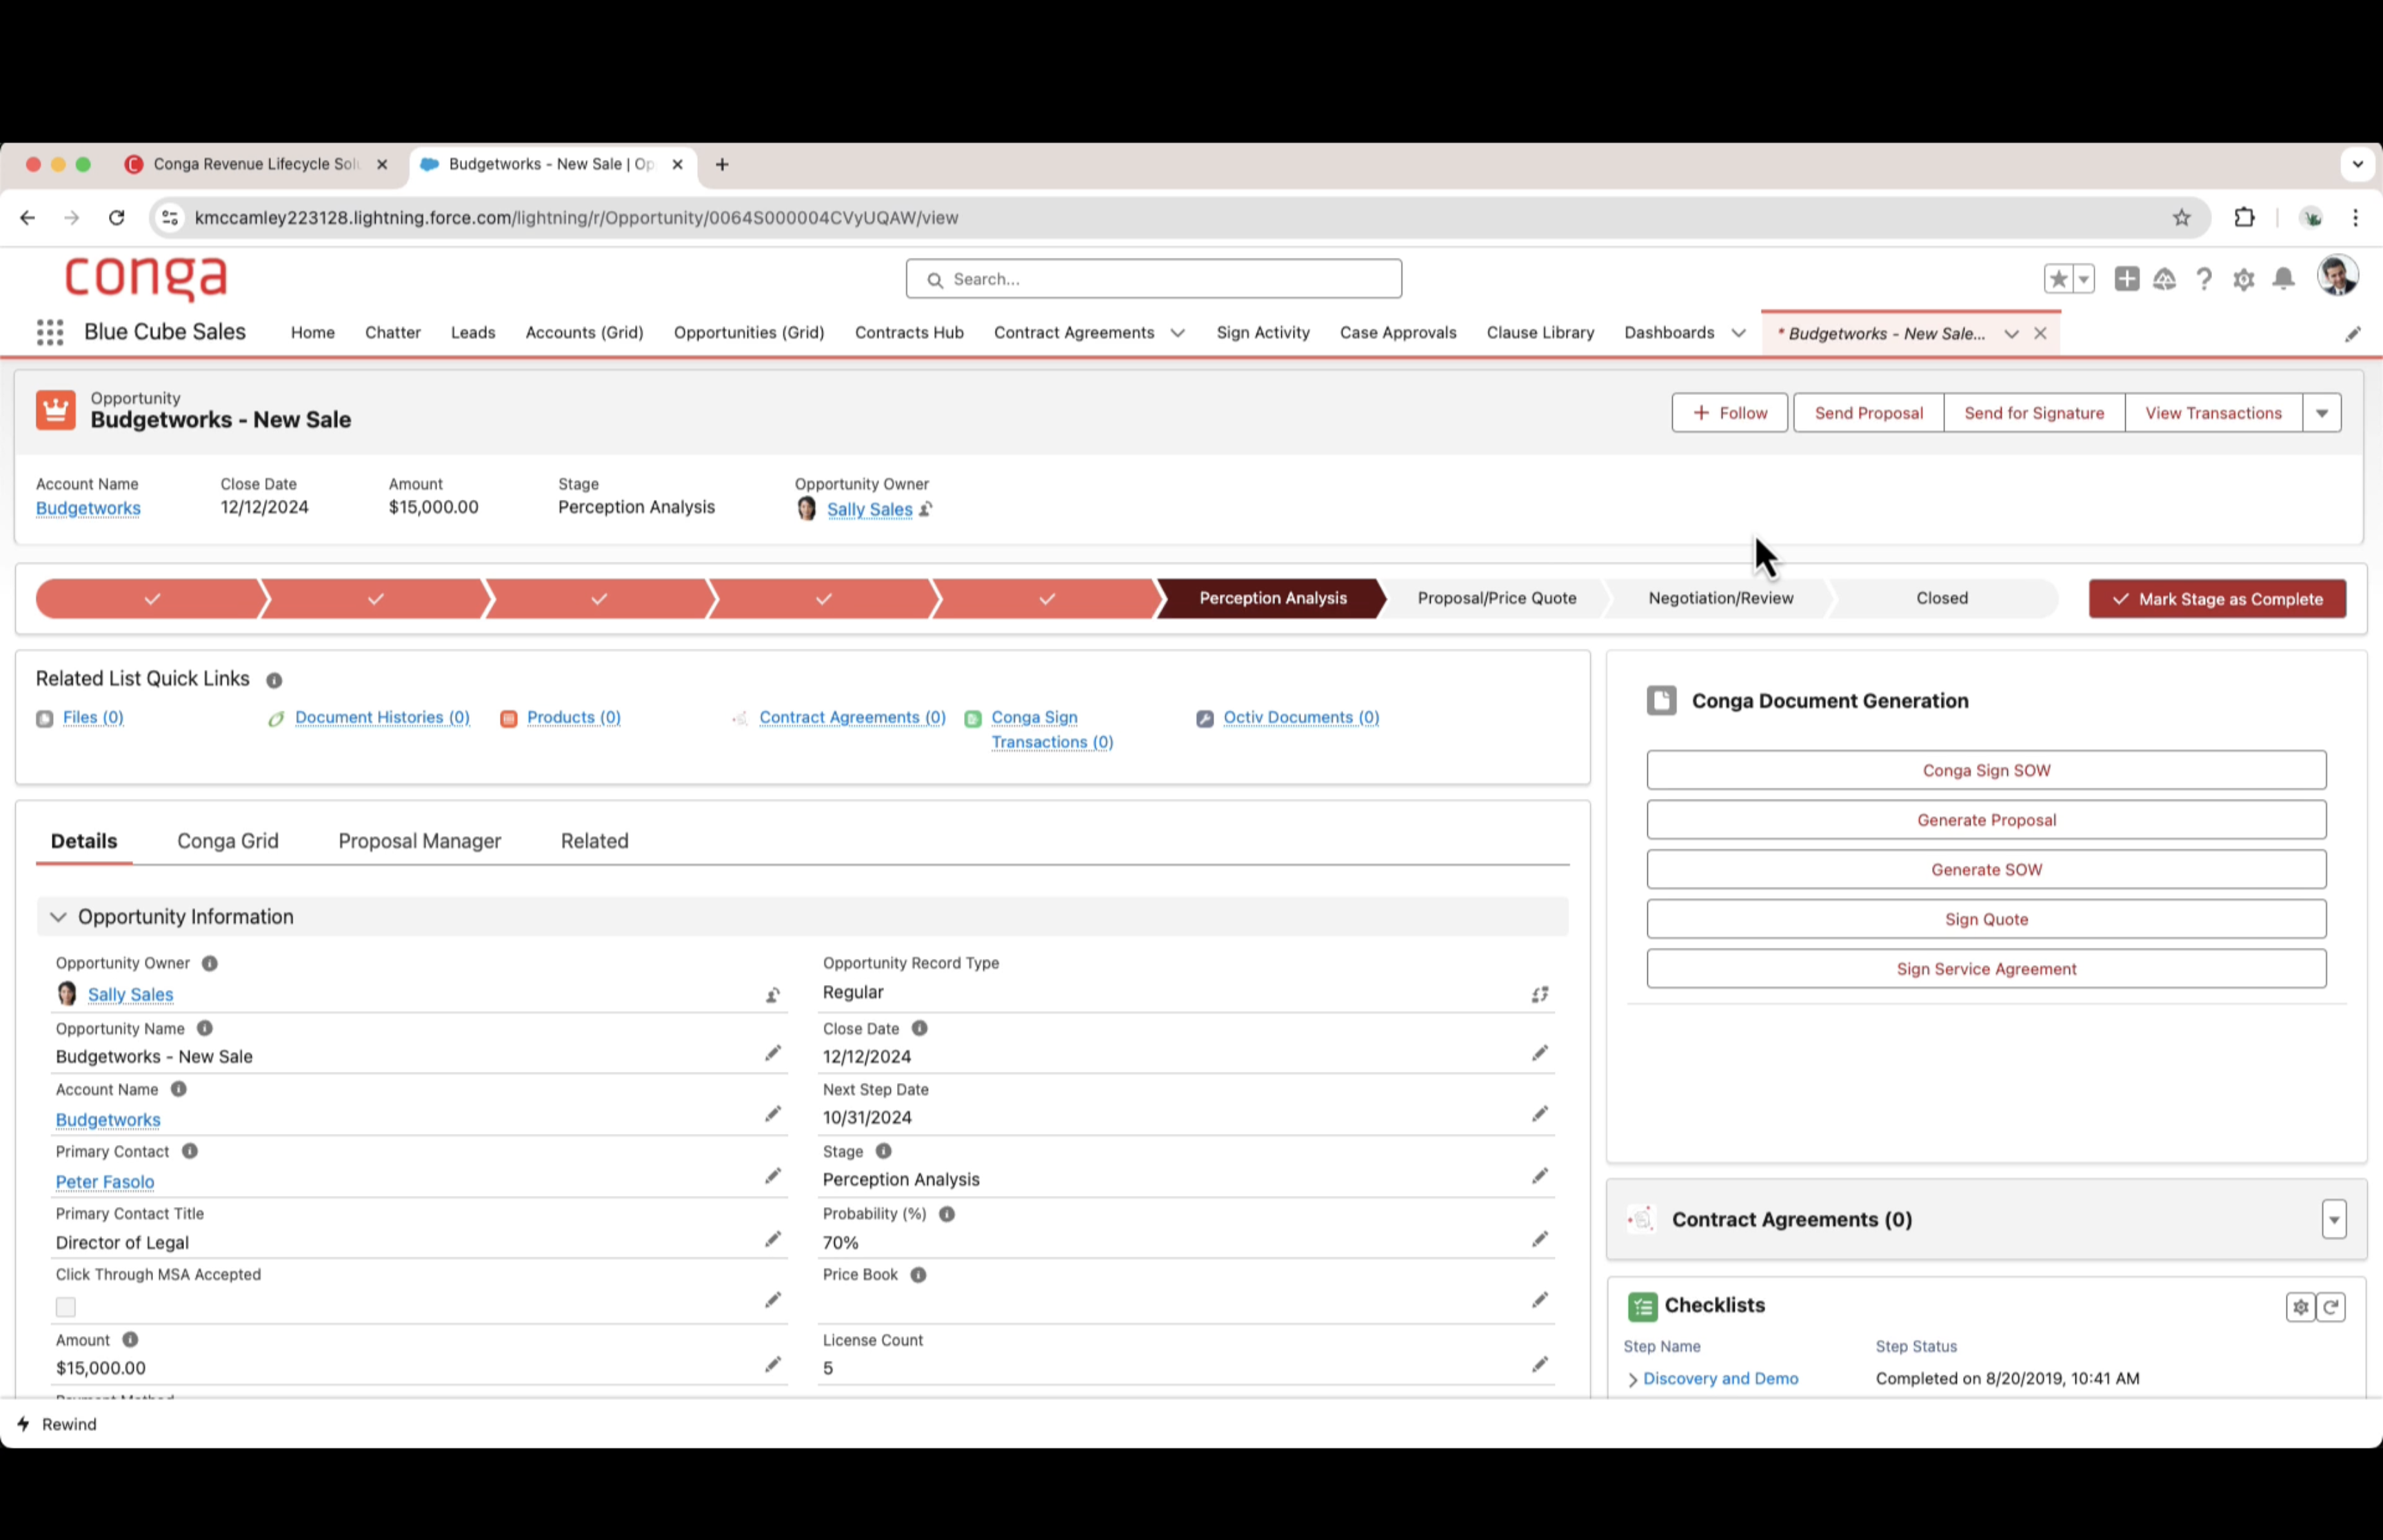The width and height of the screenshot is (2383, 1540).
Task: Edit the Close Date field pencil icon
Action: pyautogui.click(x=1539, y=1053)
